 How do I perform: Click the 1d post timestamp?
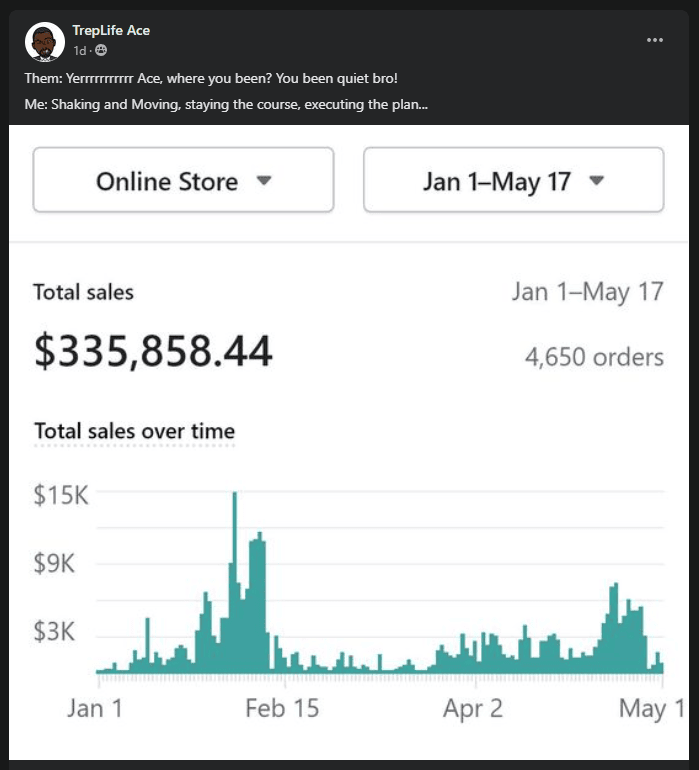(79, 51)
